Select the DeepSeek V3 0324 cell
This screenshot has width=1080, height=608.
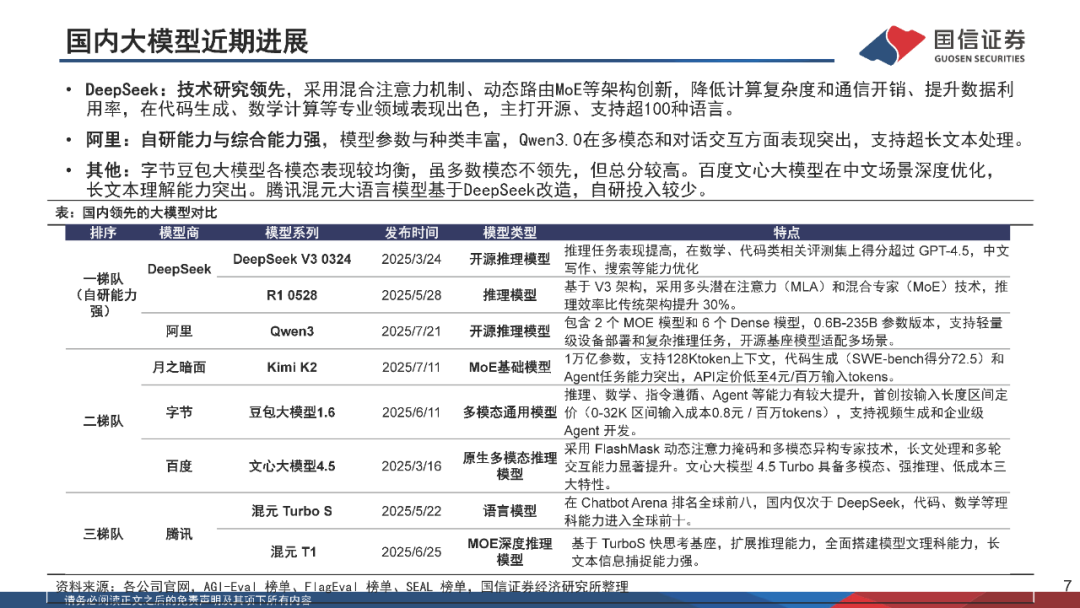point(292,260)
